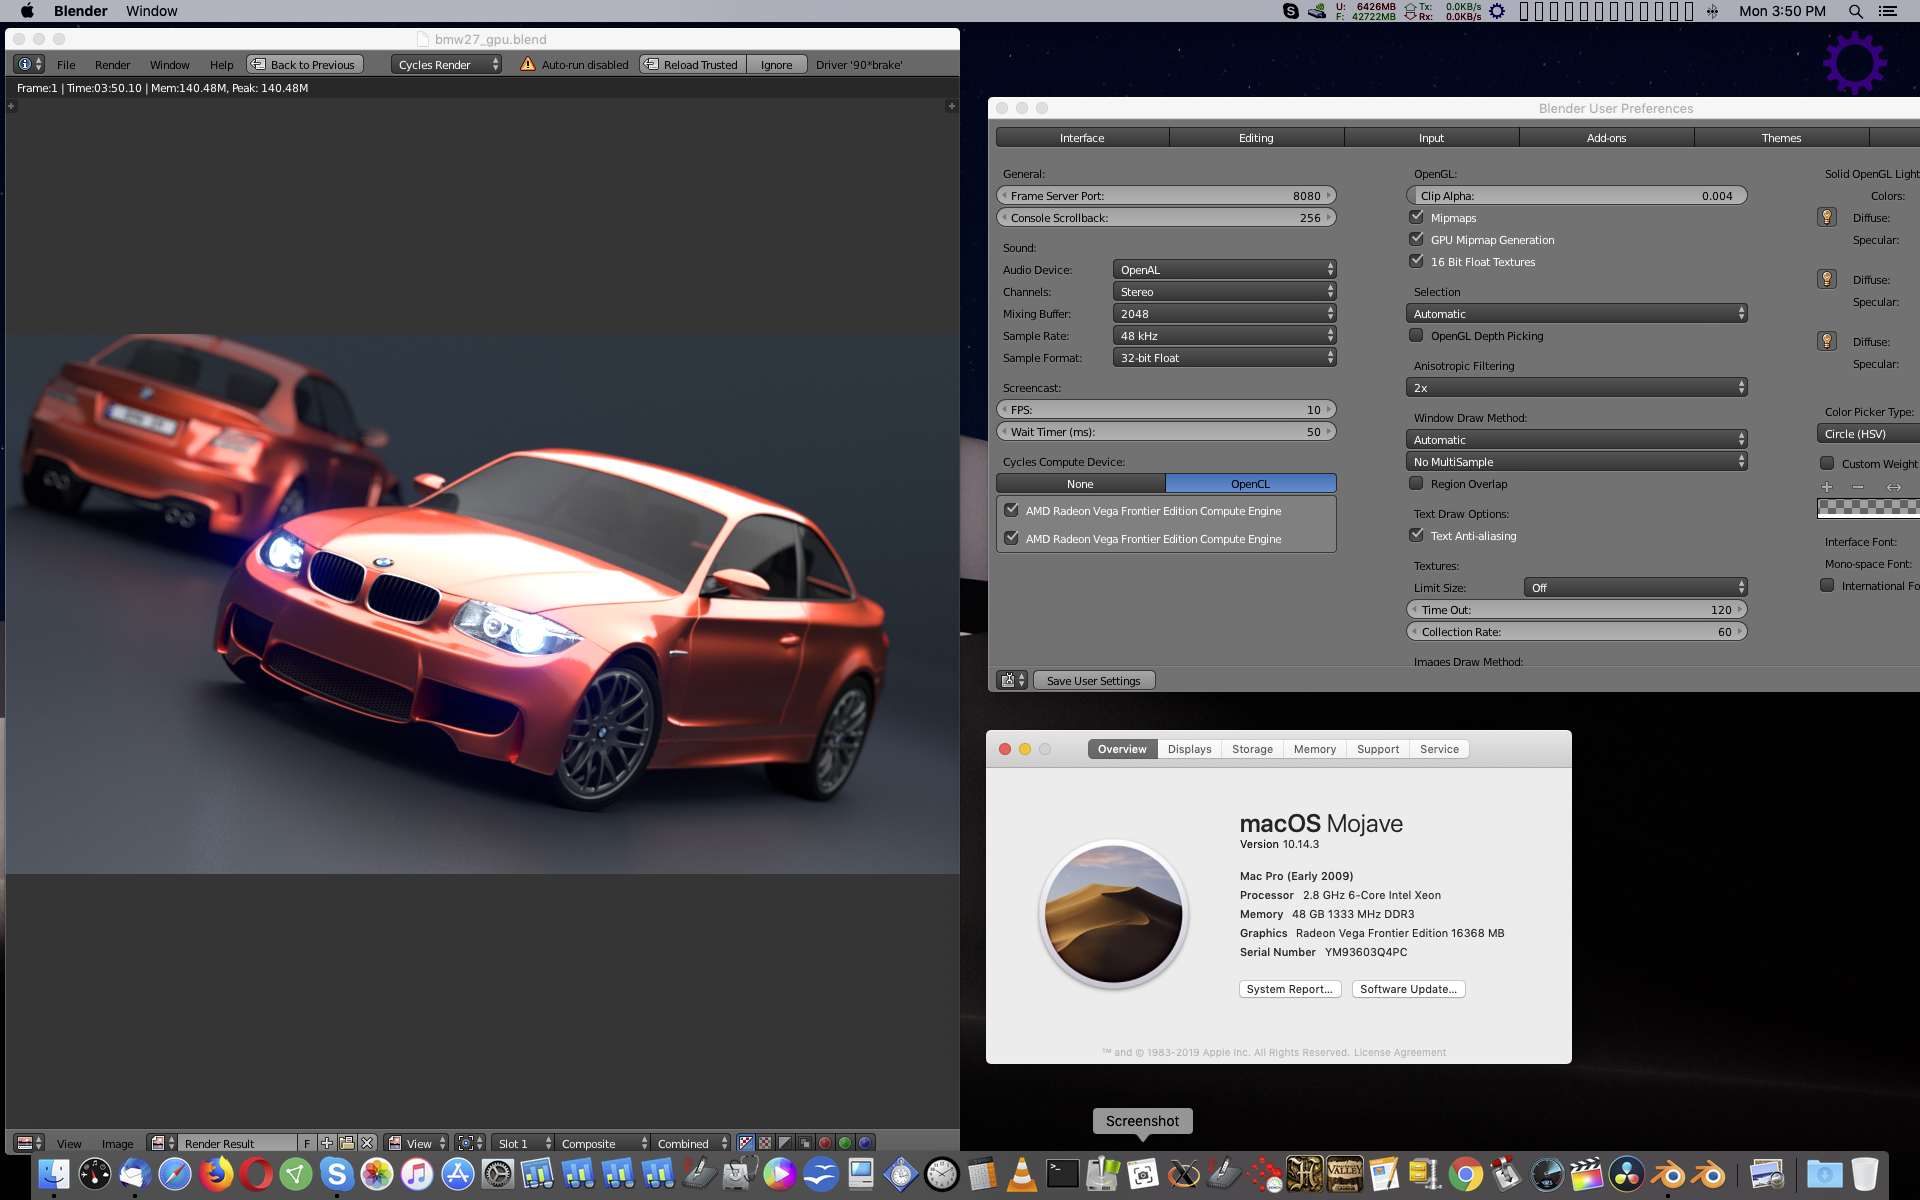The height and width of the screenshot is (1200, 1920).
Task: Show only the red channel
Action: coord(825,1143)
